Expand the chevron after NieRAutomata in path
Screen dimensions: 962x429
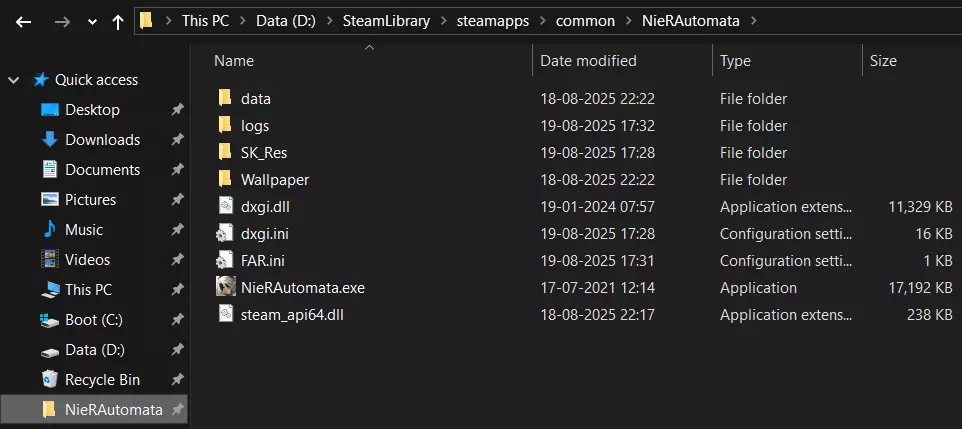point(753,21)
